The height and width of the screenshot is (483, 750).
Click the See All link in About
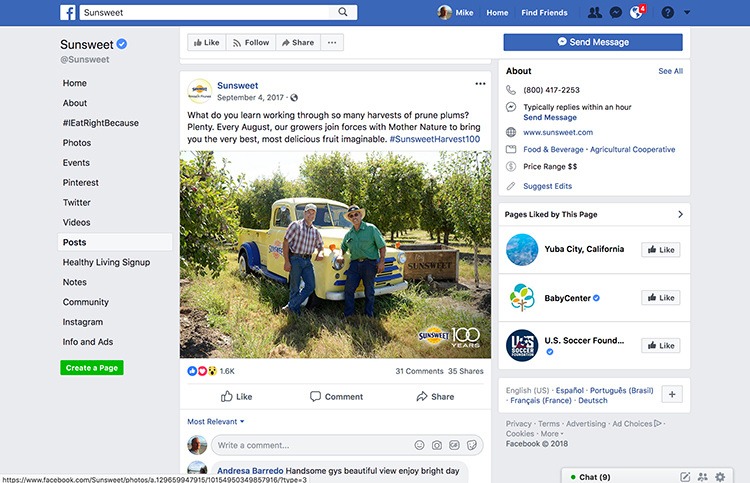click(671, 71)
